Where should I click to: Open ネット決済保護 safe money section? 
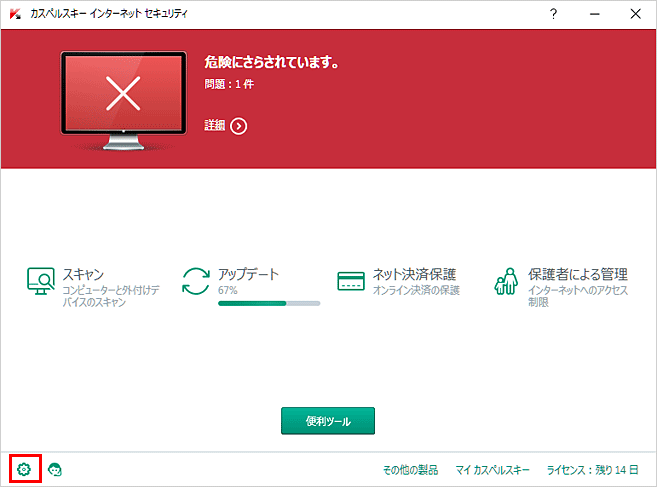[x=414, y=275]
